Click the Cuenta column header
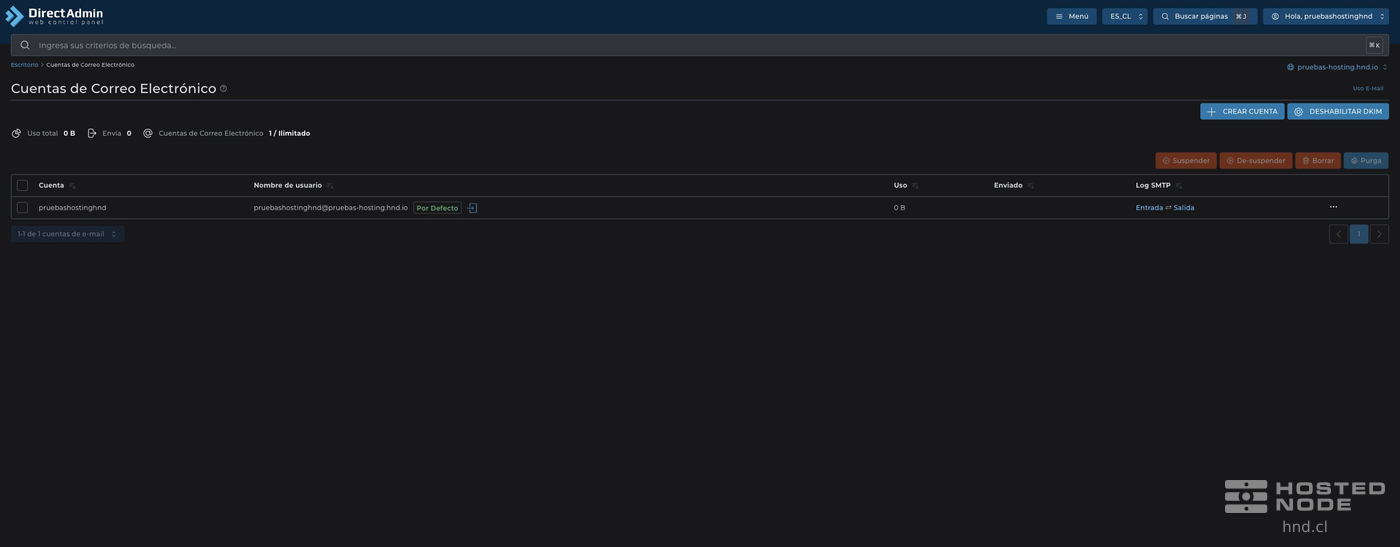 [x=51, y=185]
